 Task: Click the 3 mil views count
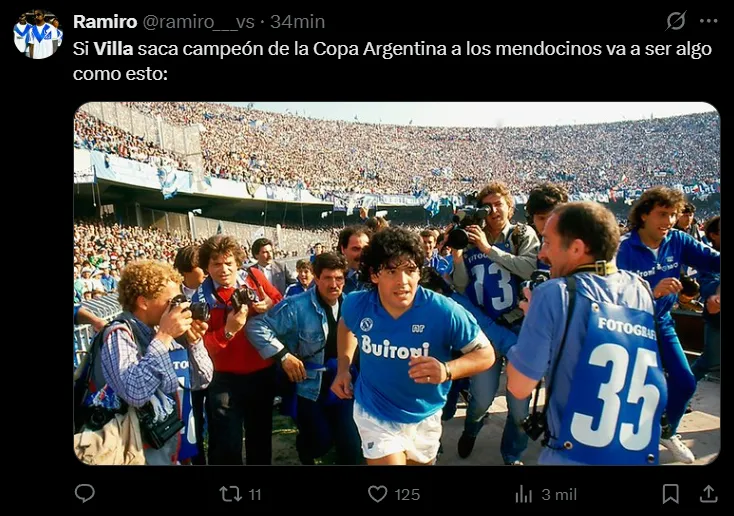[559, 494]
